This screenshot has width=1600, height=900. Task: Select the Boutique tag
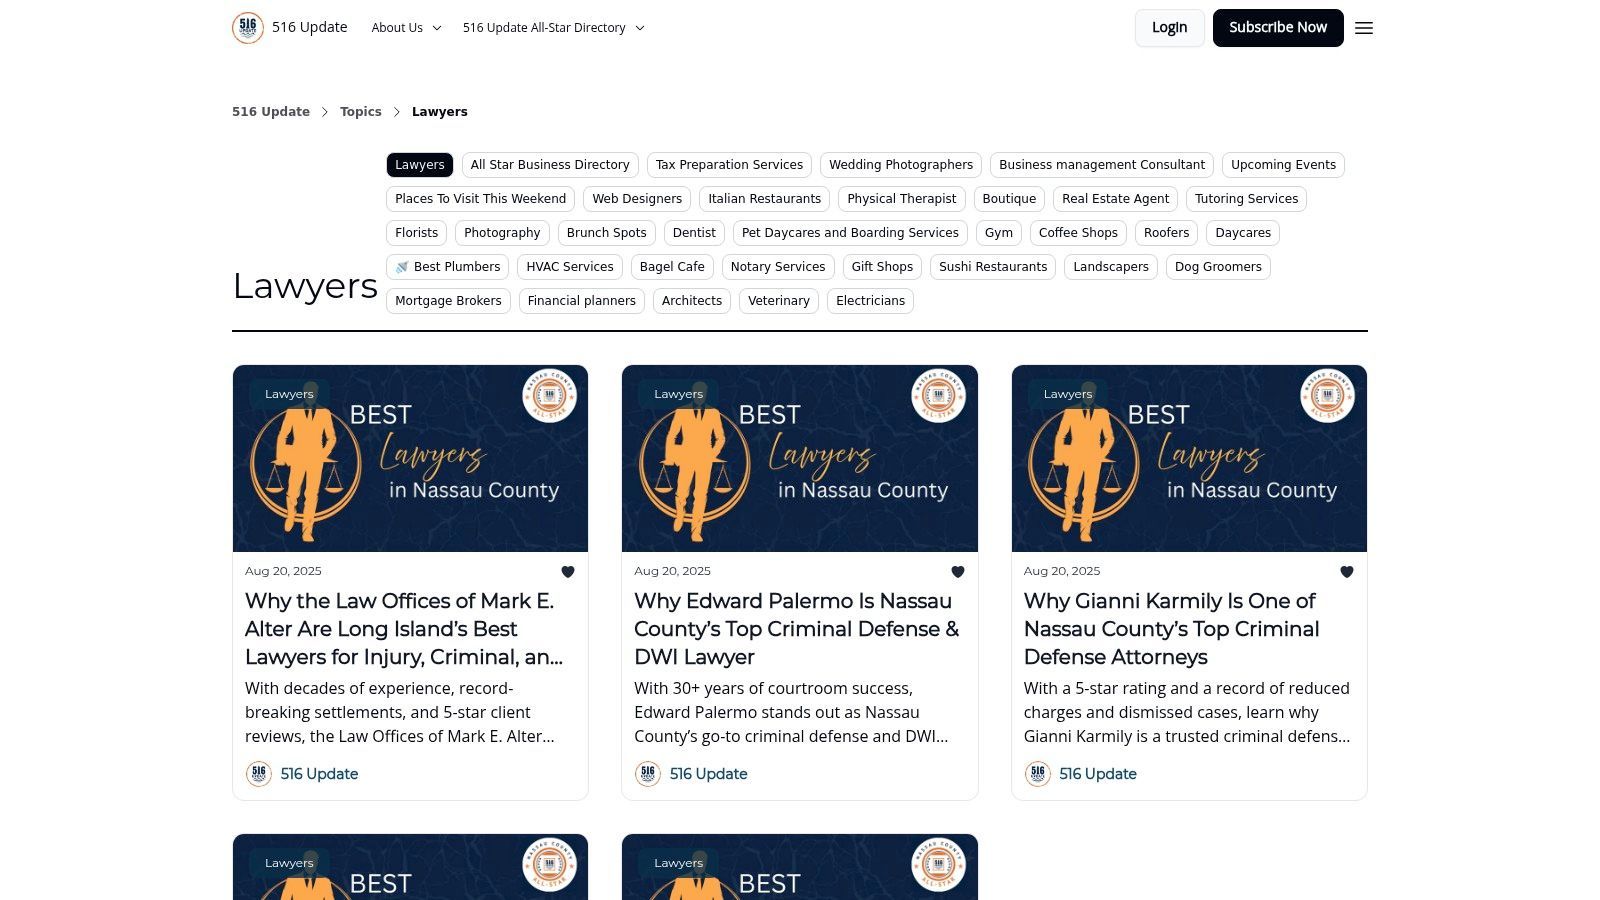tap(1009, 199)
